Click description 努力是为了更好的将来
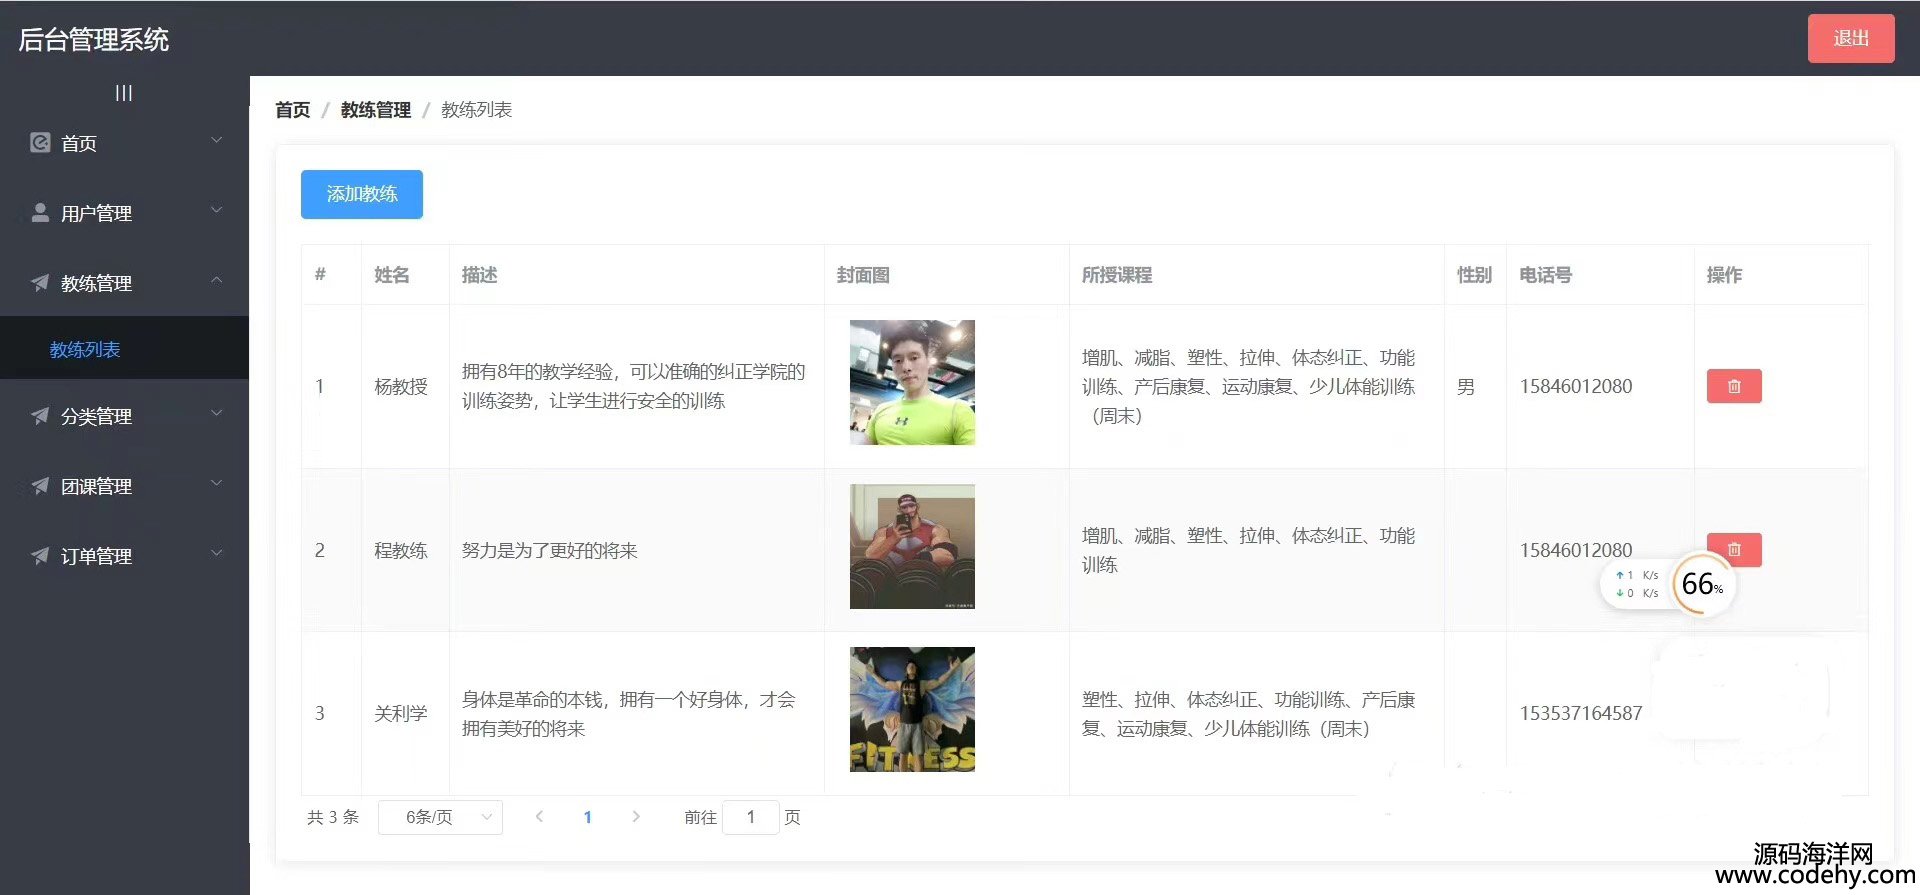Image resolution: width=1920 pixels, height=895 pixels. [550, 550]
